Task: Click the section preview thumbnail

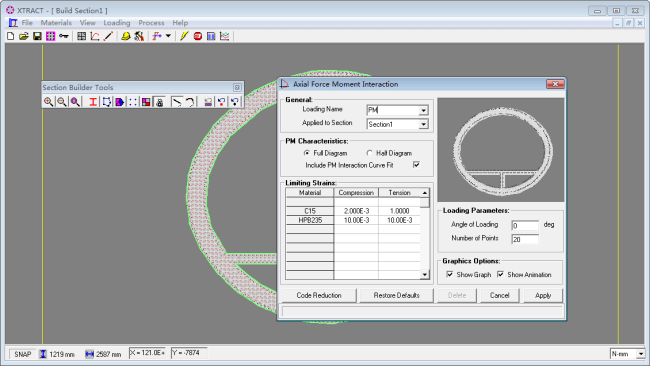Action: [501, 150]
